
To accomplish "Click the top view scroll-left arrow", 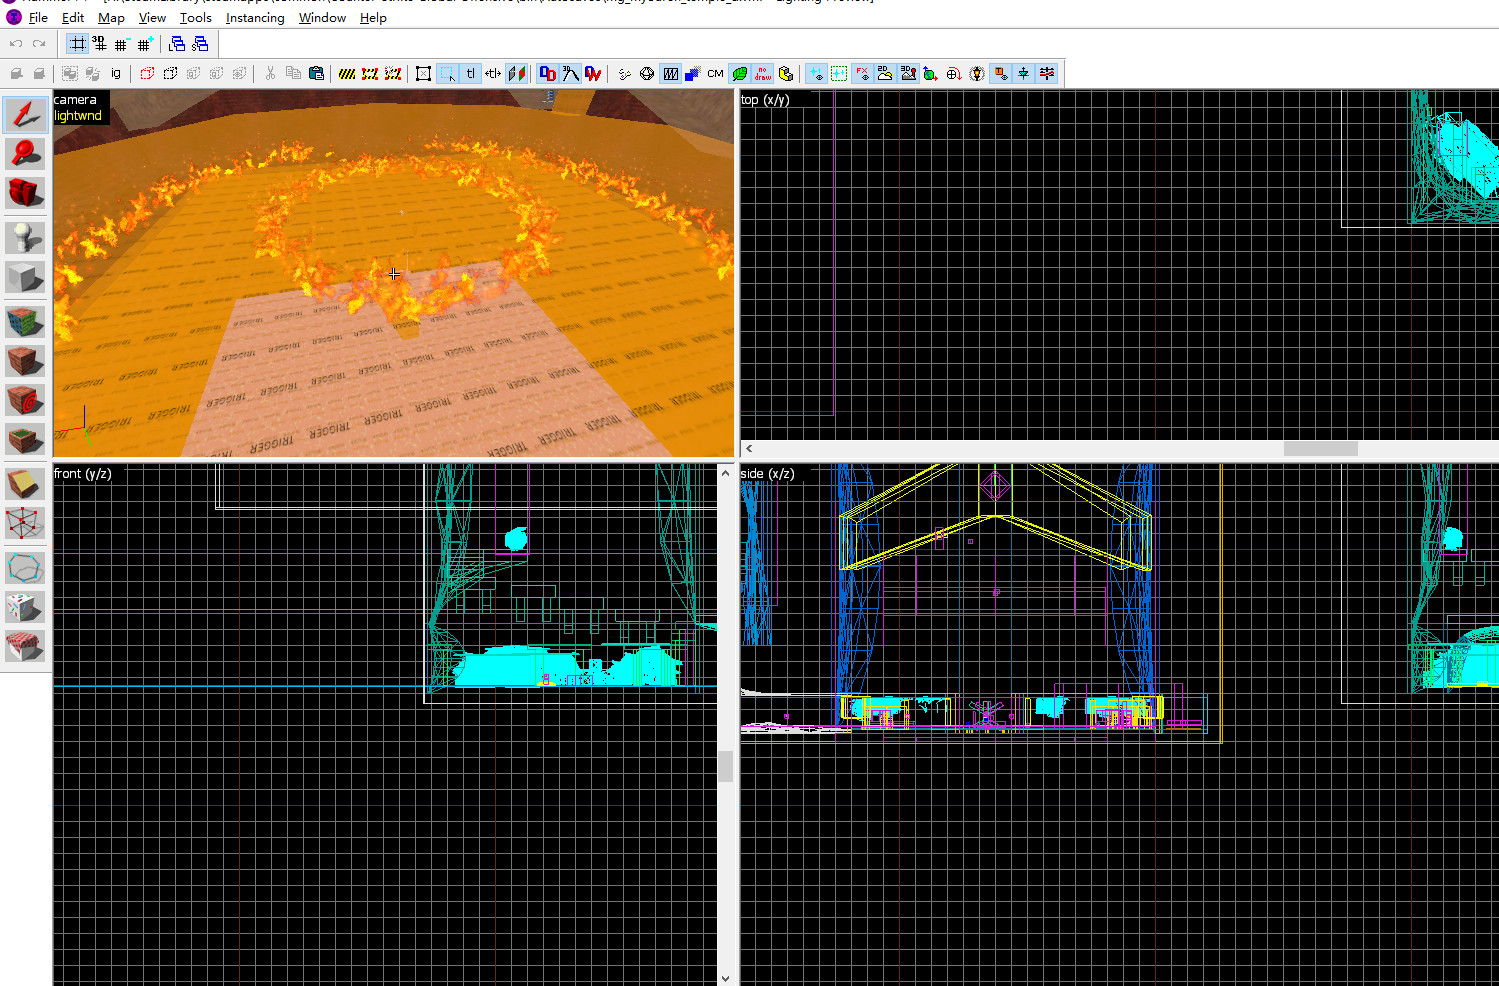I will pyautogui.click(x=749, y=448).
